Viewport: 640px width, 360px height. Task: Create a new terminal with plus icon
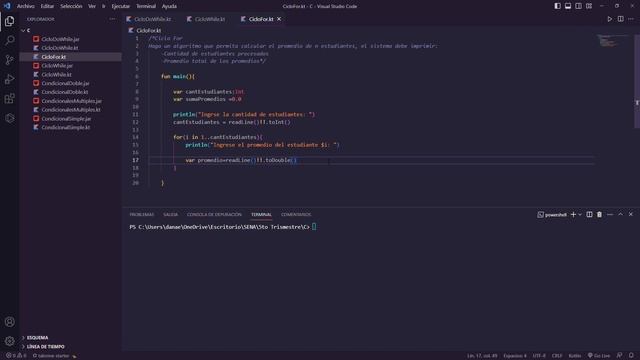coord(573,214)
